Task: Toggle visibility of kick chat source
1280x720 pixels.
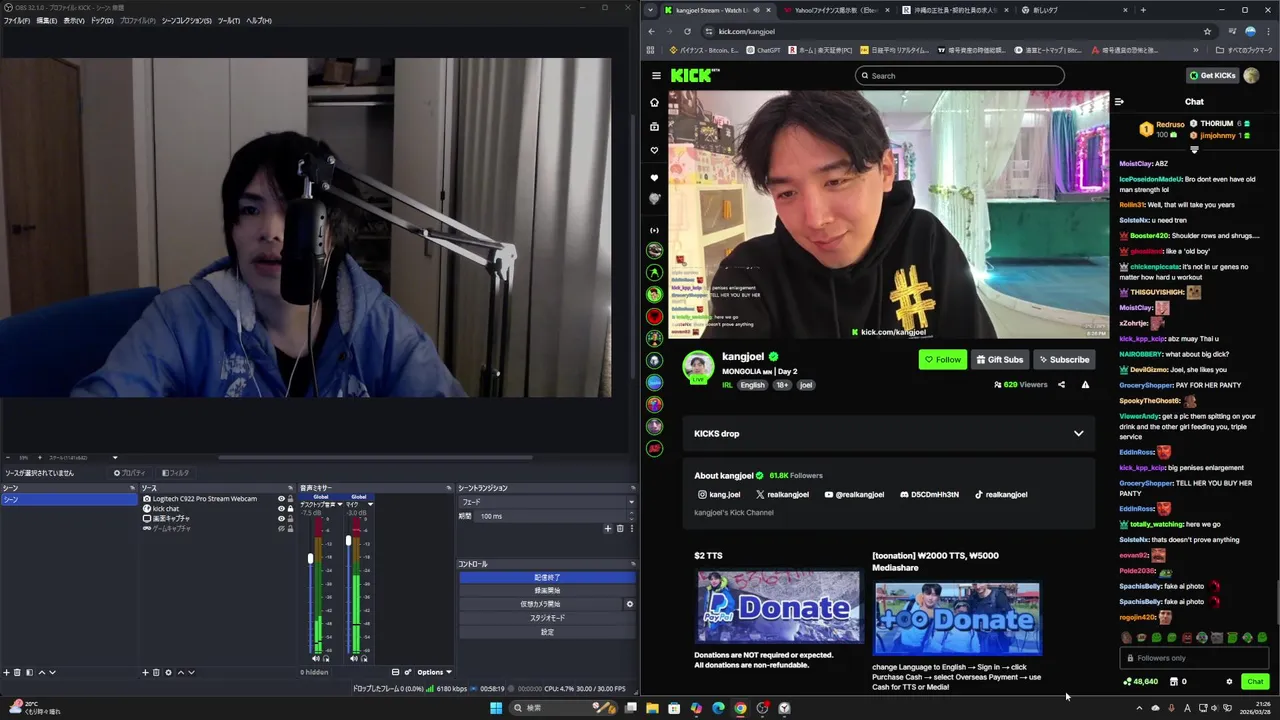Action: click(x=281, y=508)
